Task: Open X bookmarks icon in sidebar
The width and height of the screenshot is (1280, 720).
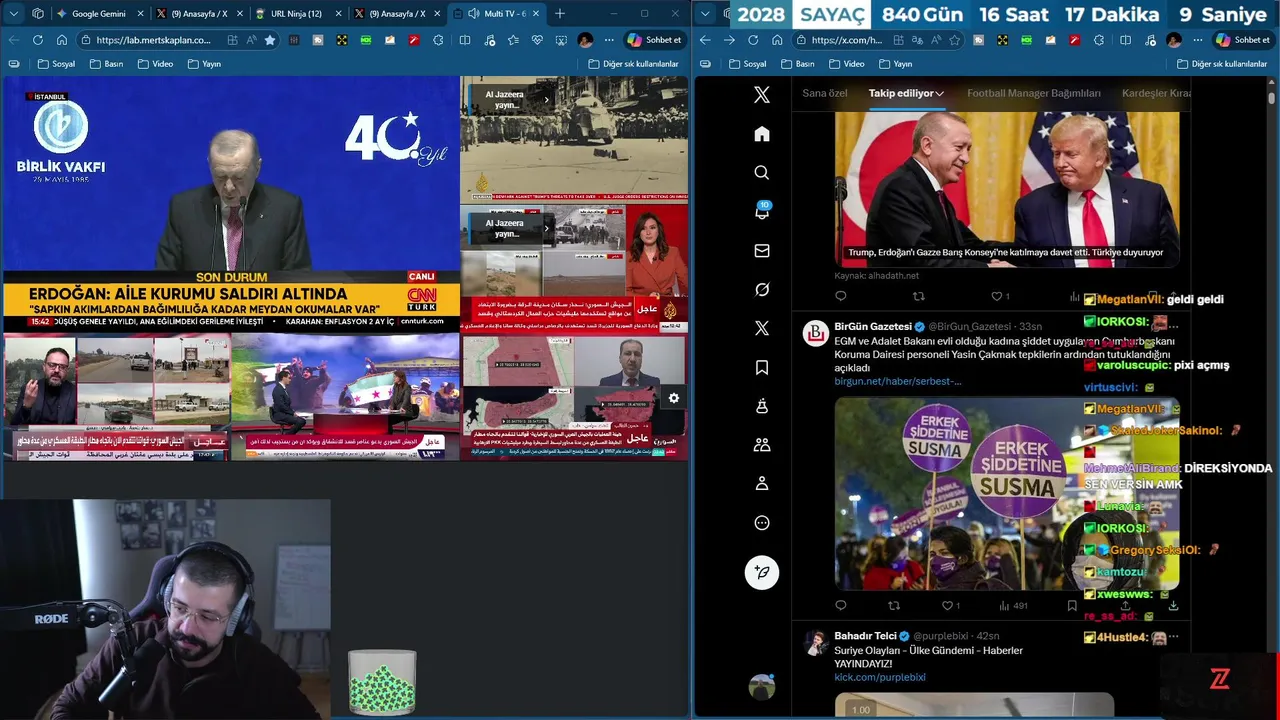Action: click(x=762, y=367)
